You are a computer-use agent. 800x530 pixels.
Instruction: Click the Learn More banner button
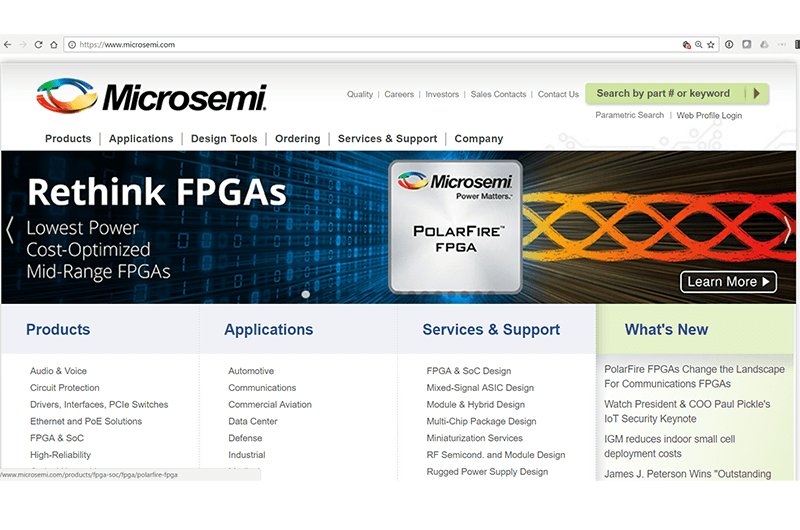(728, 282)
